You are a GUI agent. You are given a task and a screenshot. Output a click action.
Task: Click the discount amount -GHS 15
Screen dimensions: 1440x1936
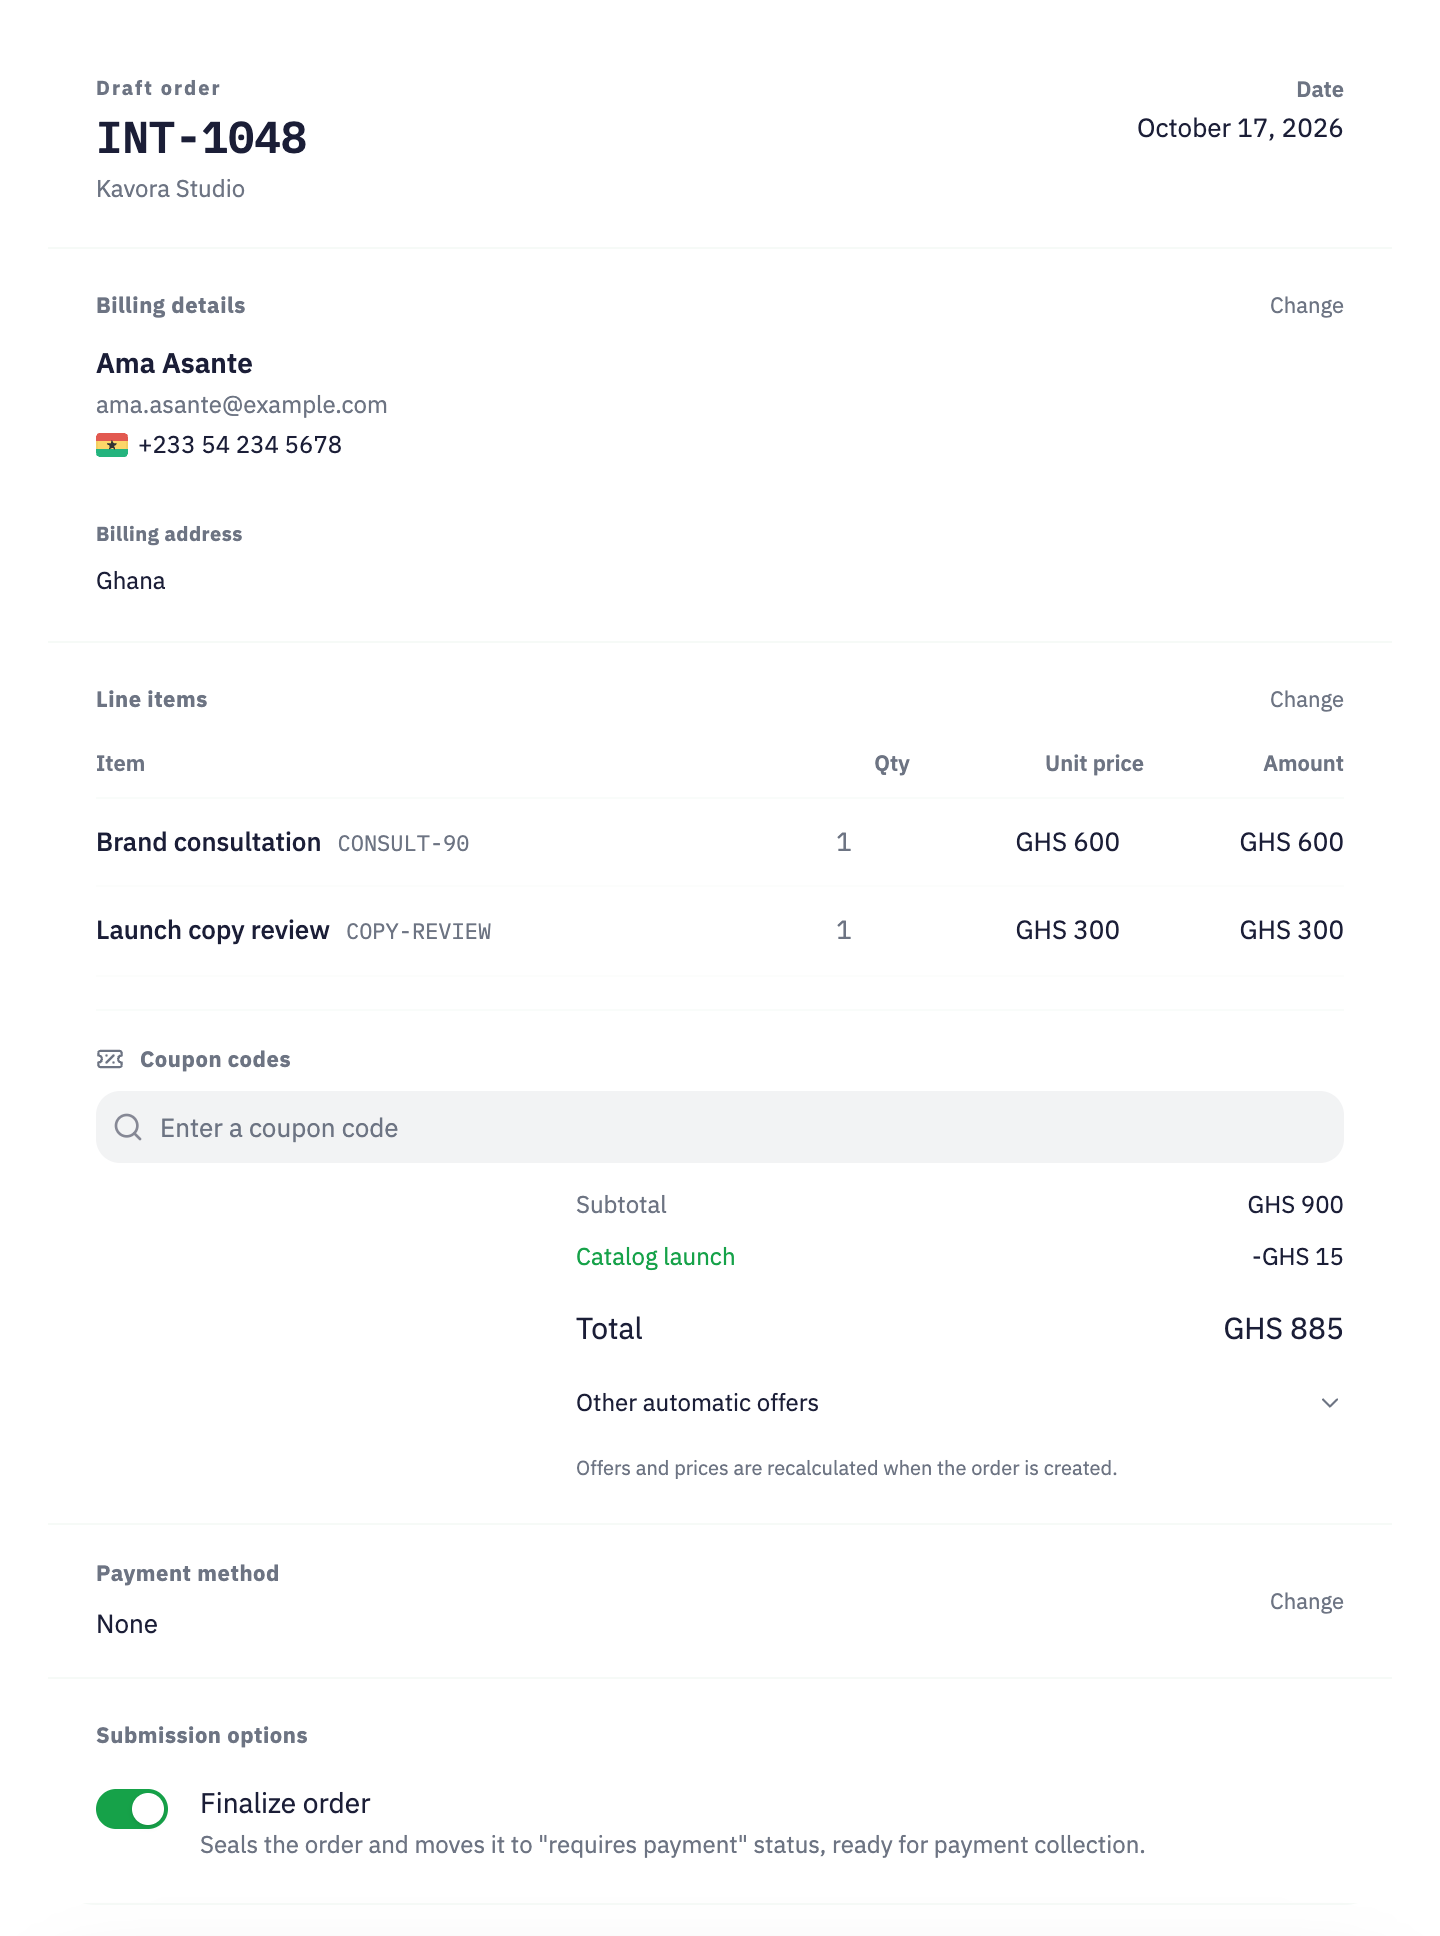1297,1257
